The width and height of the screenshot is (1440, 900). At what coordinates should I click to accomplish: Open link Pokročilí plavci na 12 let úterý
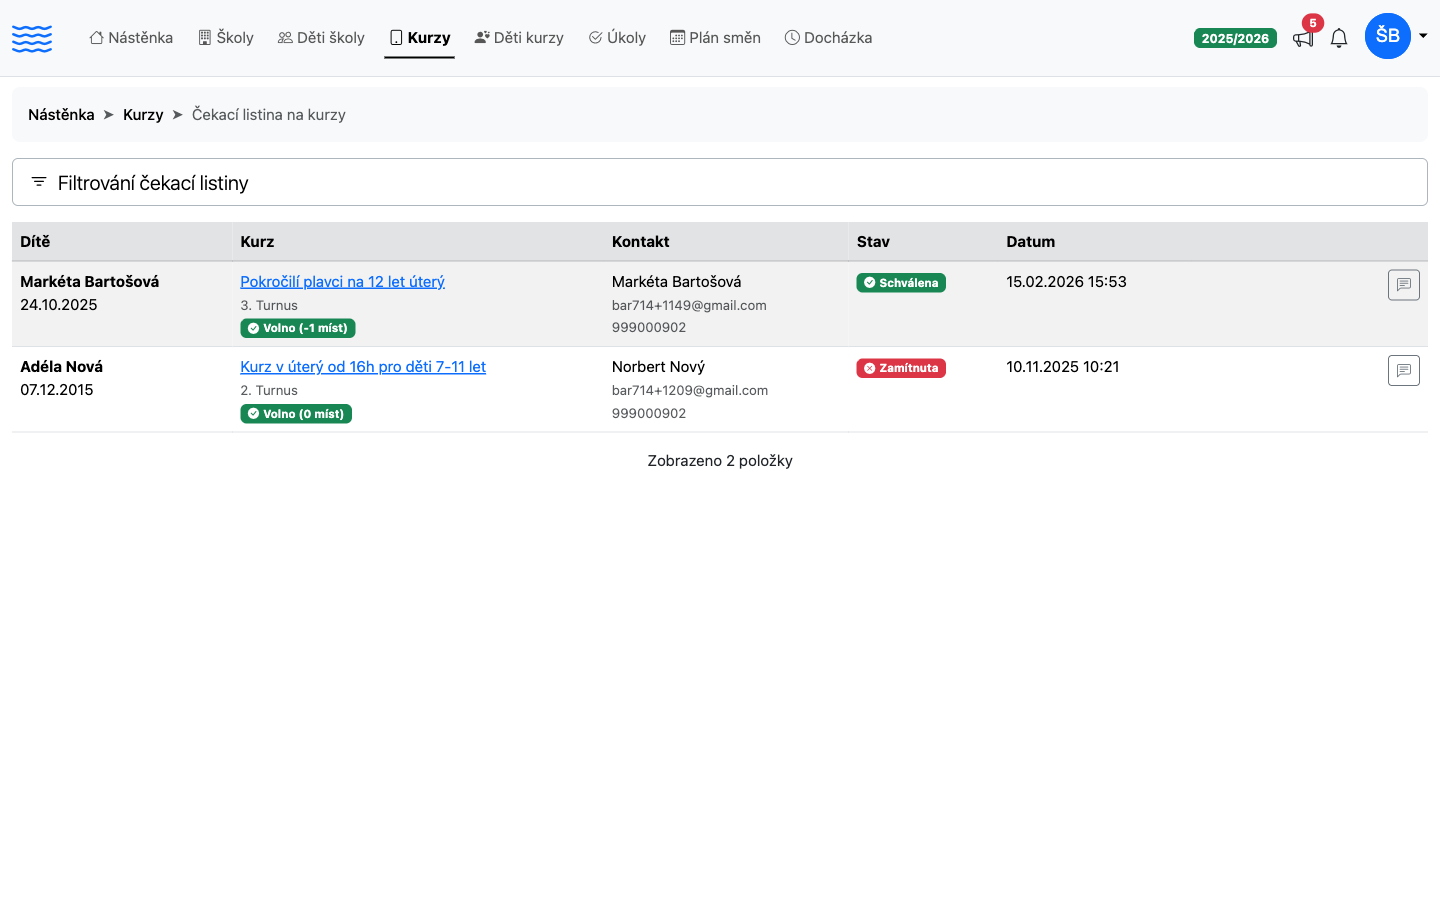[x=342, y=282]
